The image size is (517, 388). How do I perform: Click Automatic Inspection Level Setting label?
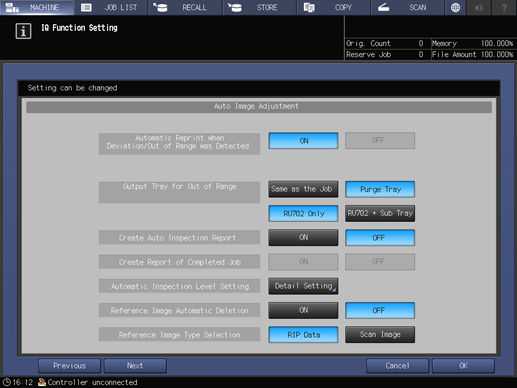(179, 286)
